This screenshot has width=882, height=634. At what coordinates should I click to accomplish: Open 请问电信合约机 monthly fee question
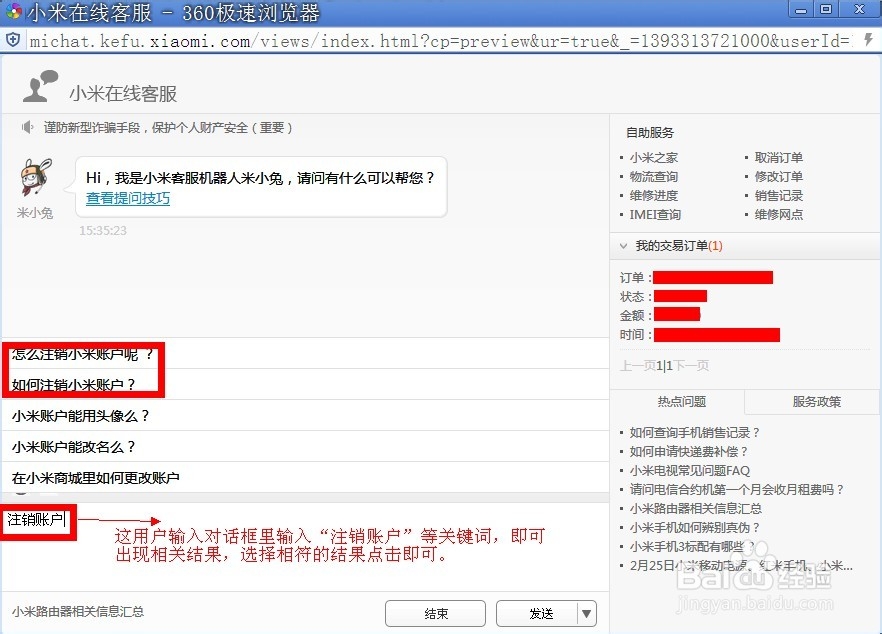click(737, 489)
